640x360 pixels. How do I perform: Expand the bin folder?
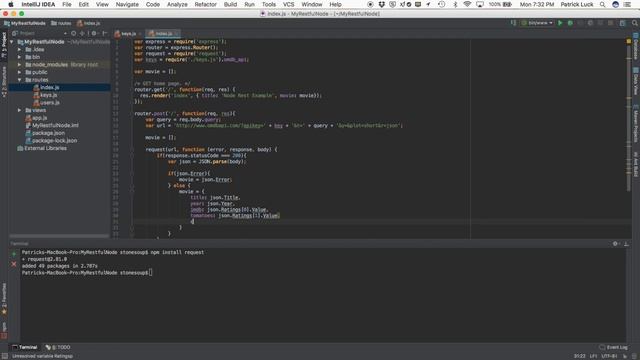point(19,57)
